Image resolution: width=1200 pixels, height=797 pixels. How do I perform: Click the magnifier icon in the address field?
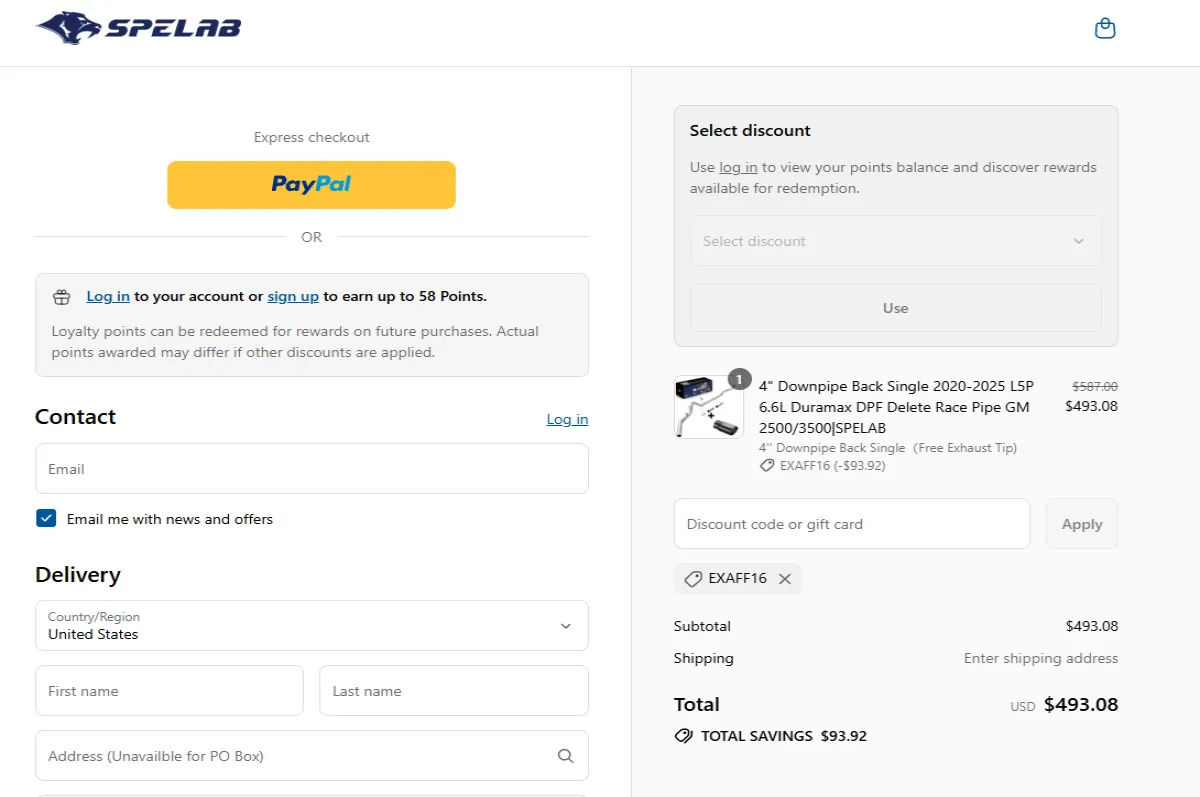click(x=566, y=756)
